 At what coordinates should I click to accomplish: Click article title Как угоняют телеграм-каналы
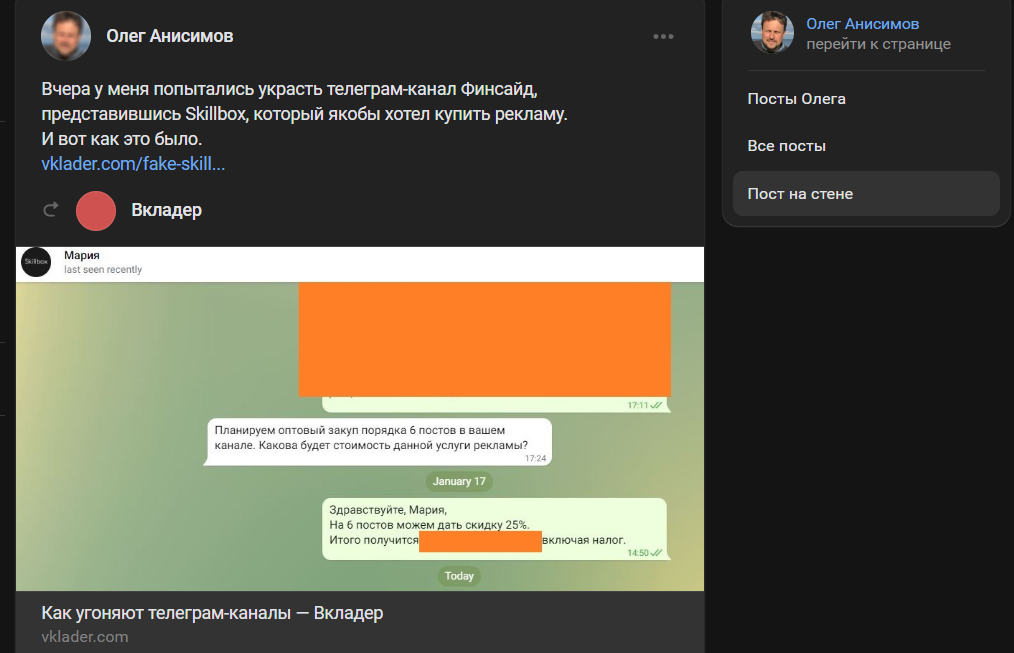click(212, 612)
